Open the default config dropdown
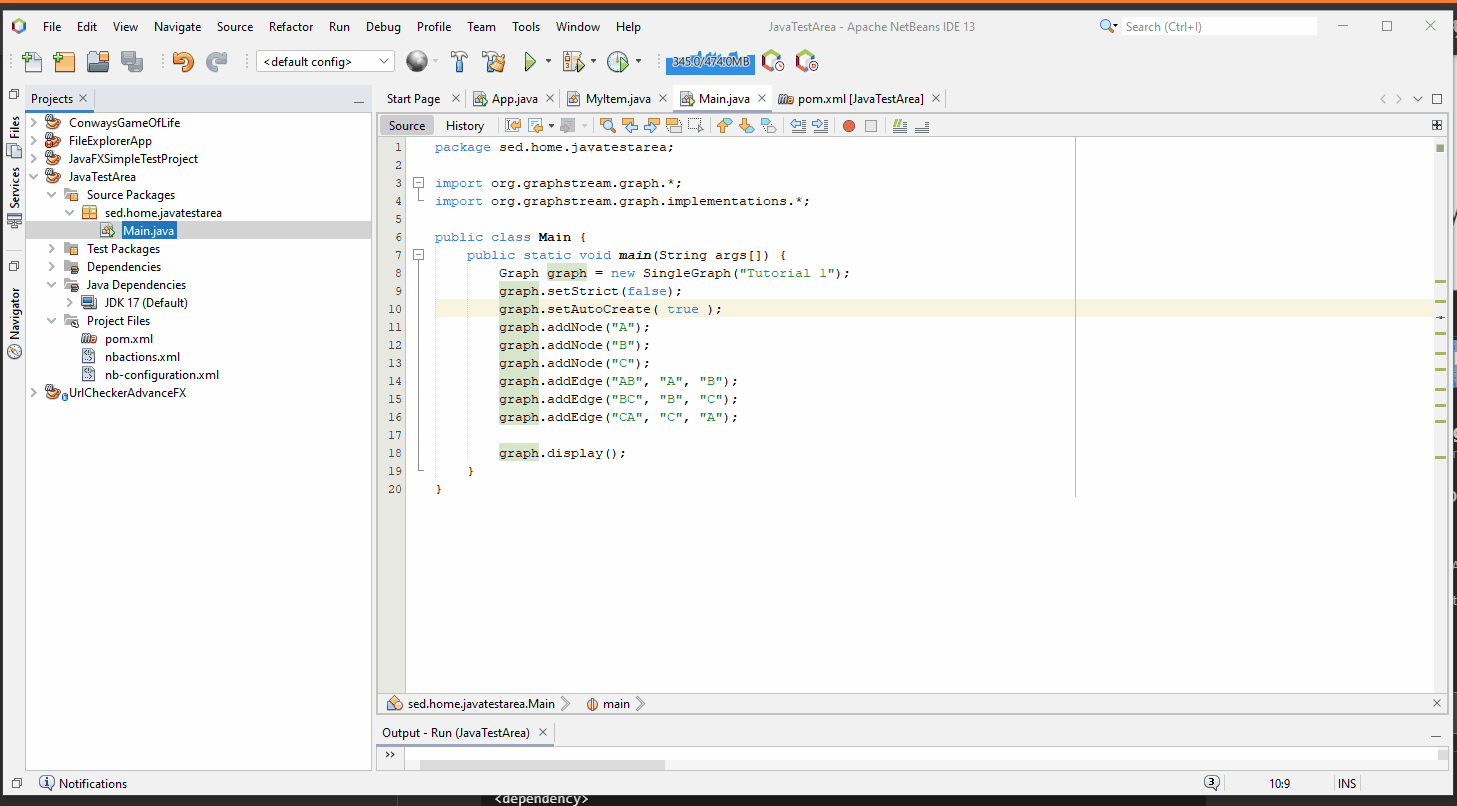This screenshot has height=806, width=1457. [325, 62]
